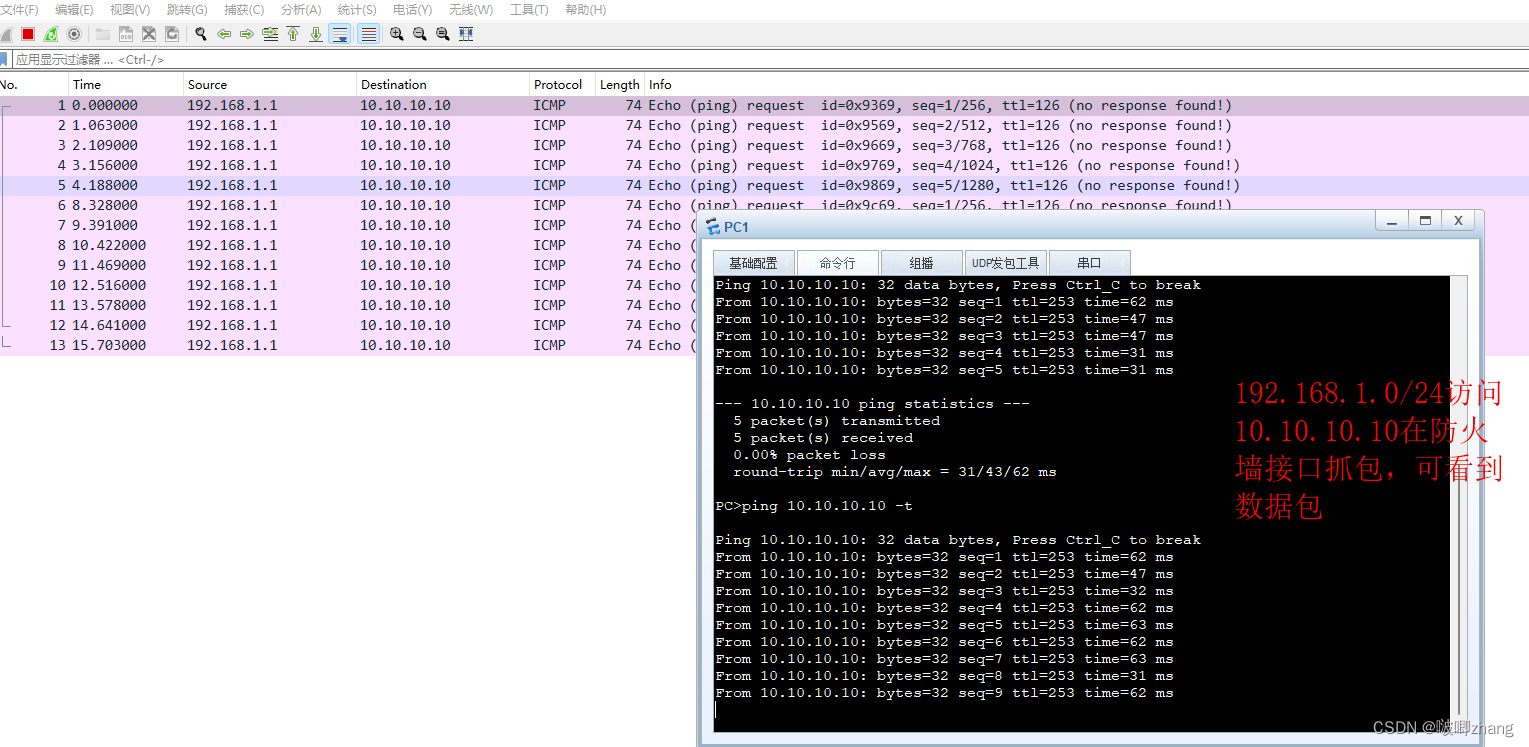The height and width of the screenshot is (747, 1529).
Task: Switch to UDP发包工具 tab in PC1
Action: coord(1005,263)
